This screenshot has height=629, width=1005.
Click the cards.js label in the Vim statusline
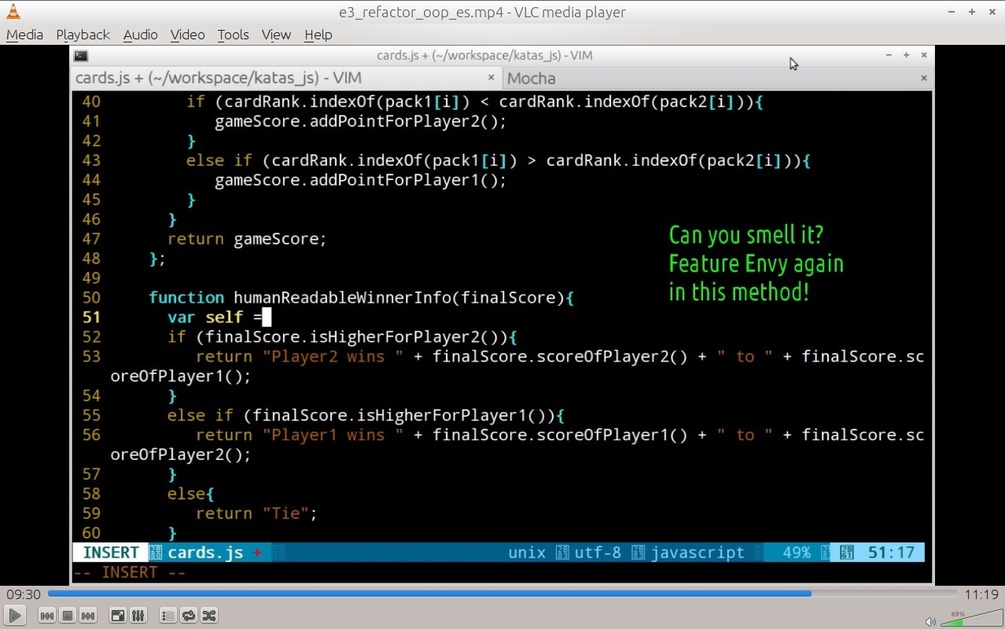205,552
